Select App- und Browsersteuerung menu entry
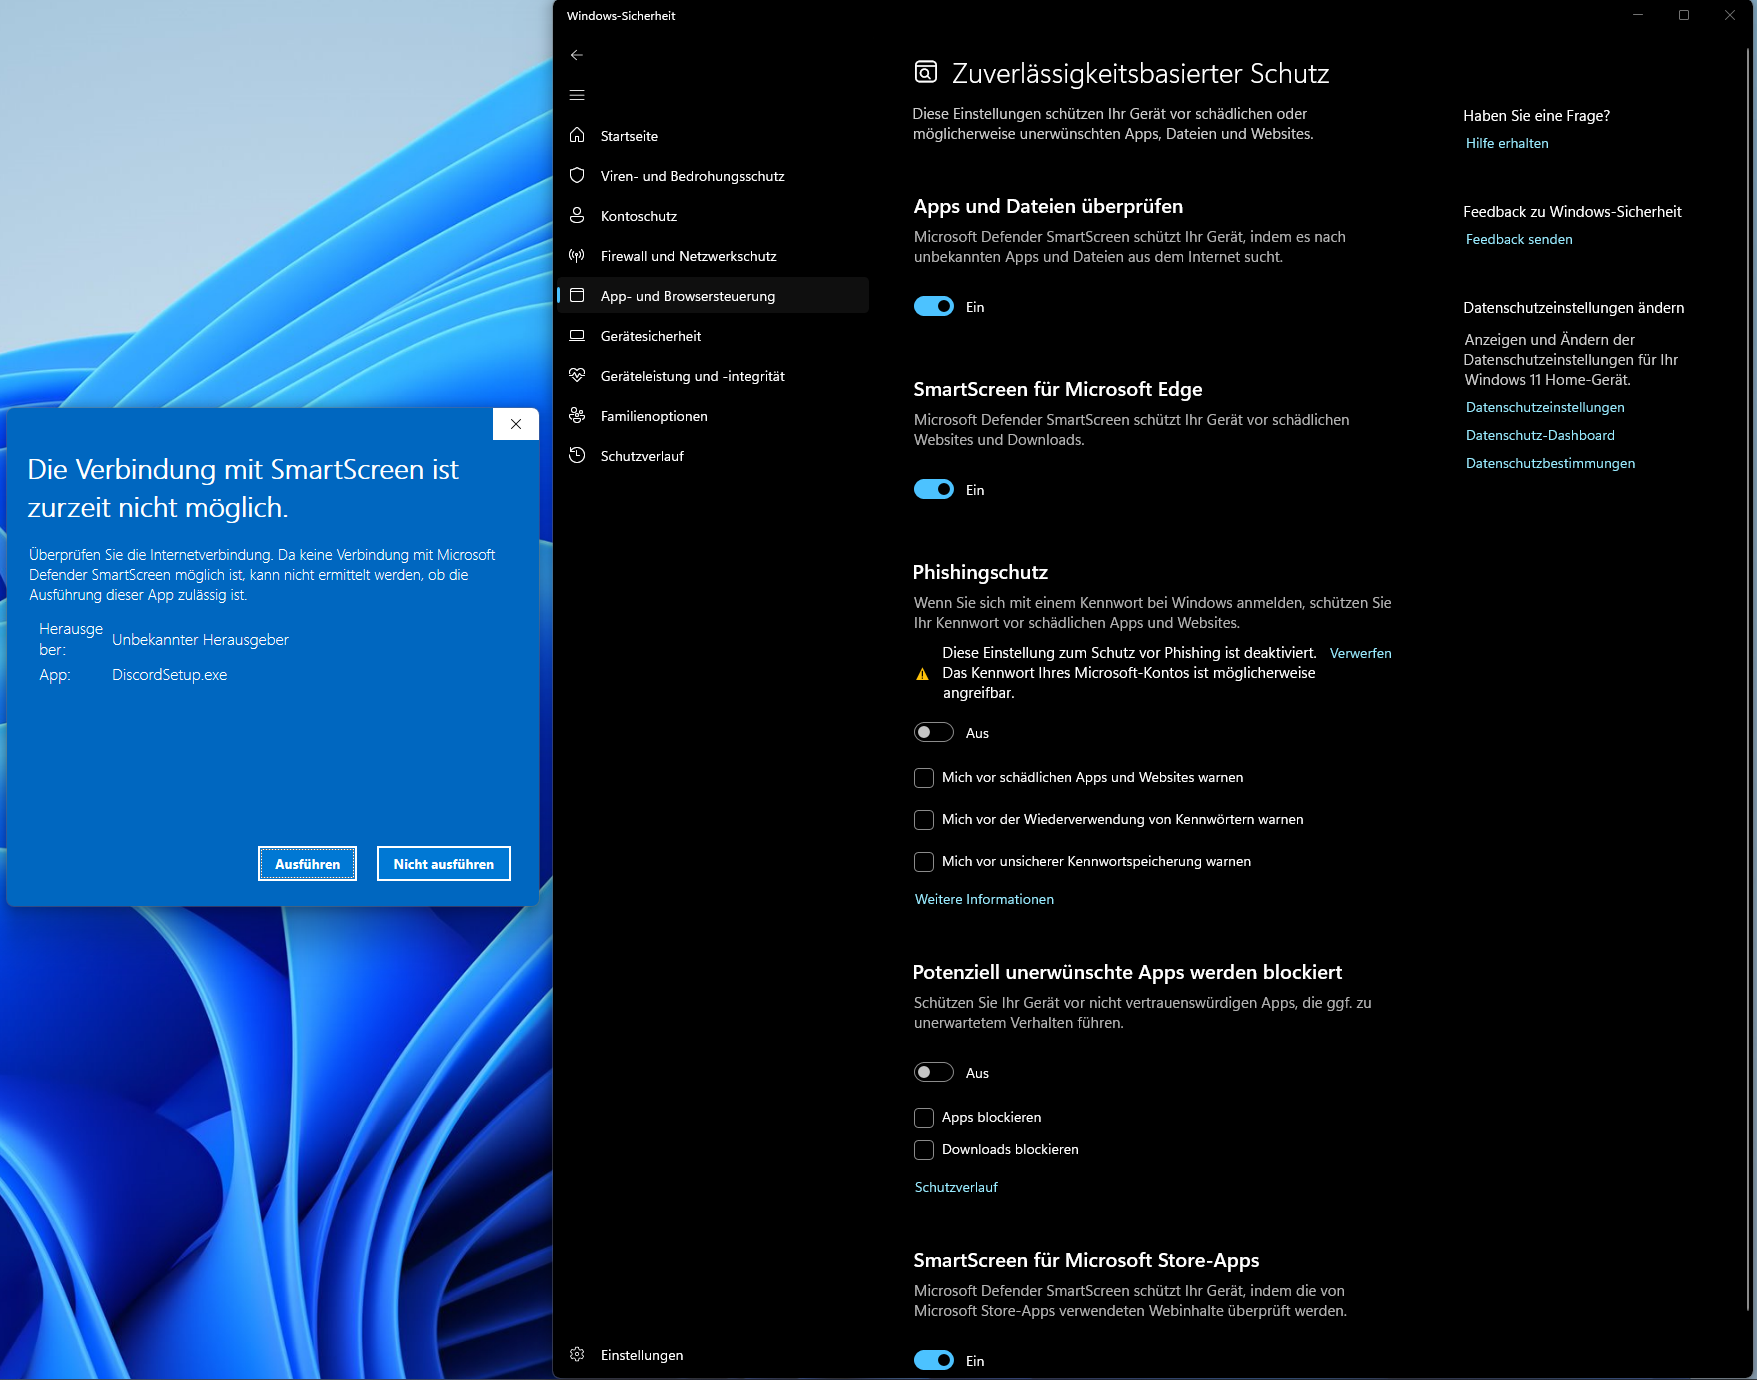 pos(713,295)
